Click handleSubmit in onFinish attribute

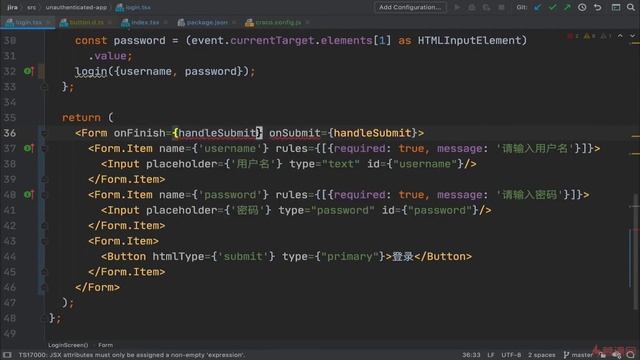point(217,133)
